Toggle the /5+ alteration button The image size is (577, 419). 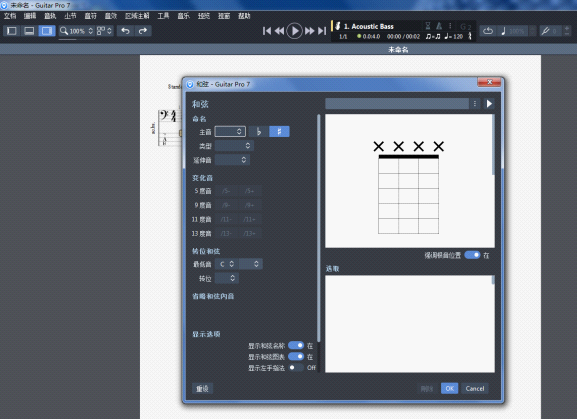pyautogui.click(x=249, y=191)
